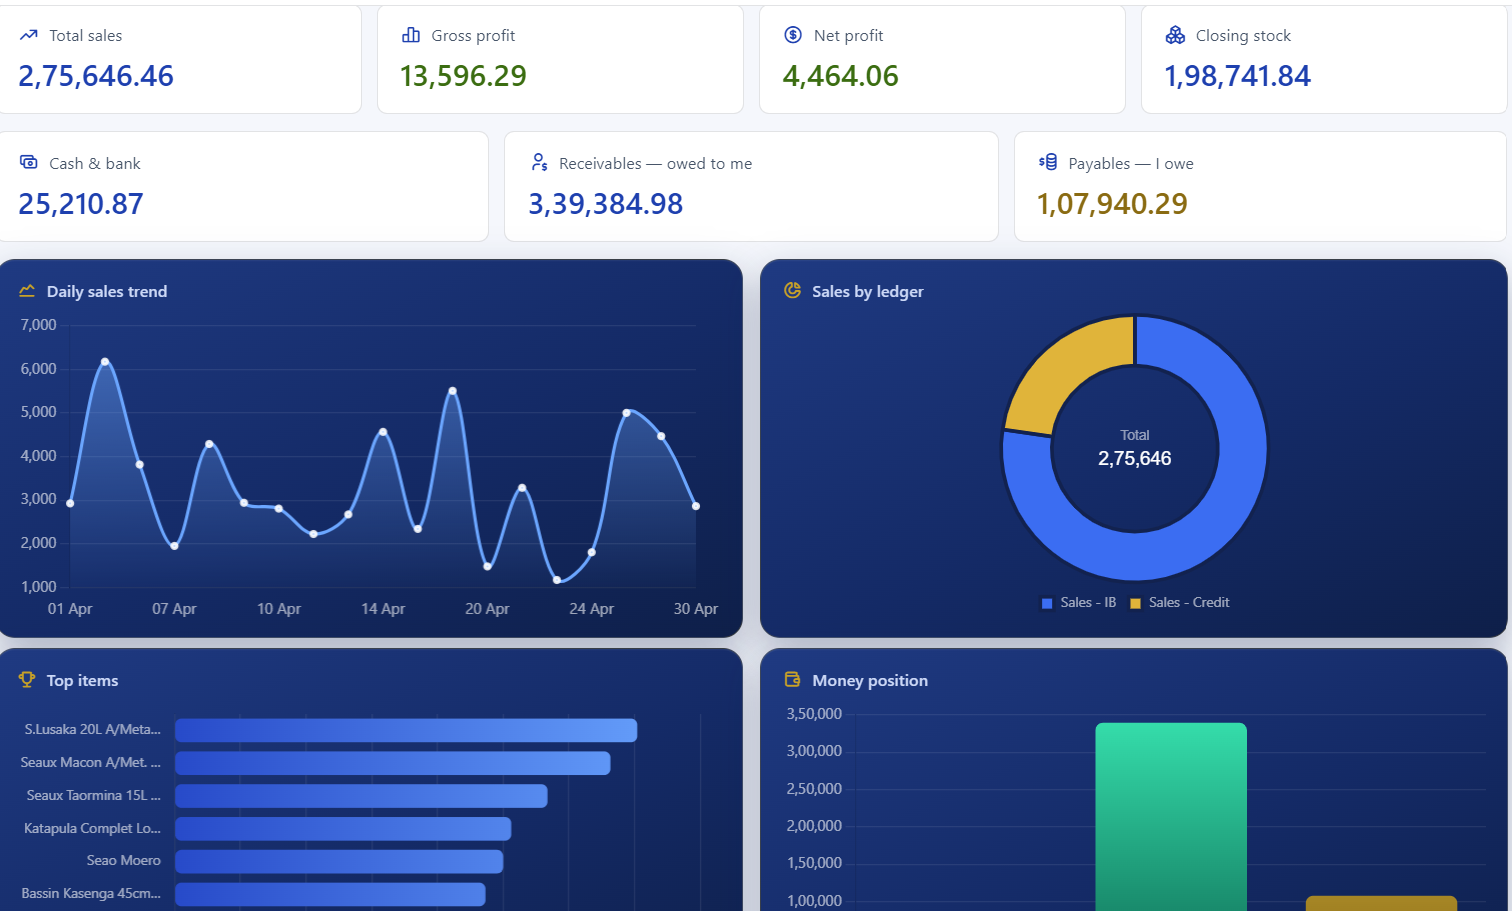Viewport: 1512px width, 911px height.
Task: Click the 20 Apr data point on sales trend
Action: [487, 566]
